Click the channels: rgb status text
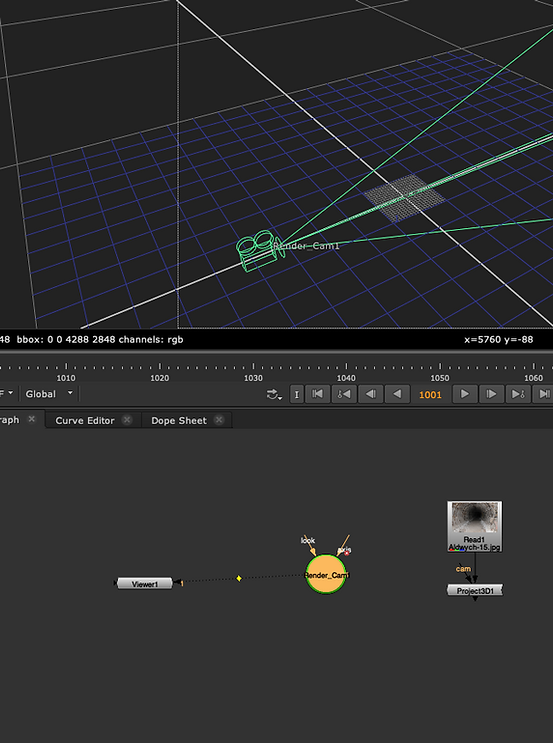This screenshot has width=553, height=743. click(151, 339)
